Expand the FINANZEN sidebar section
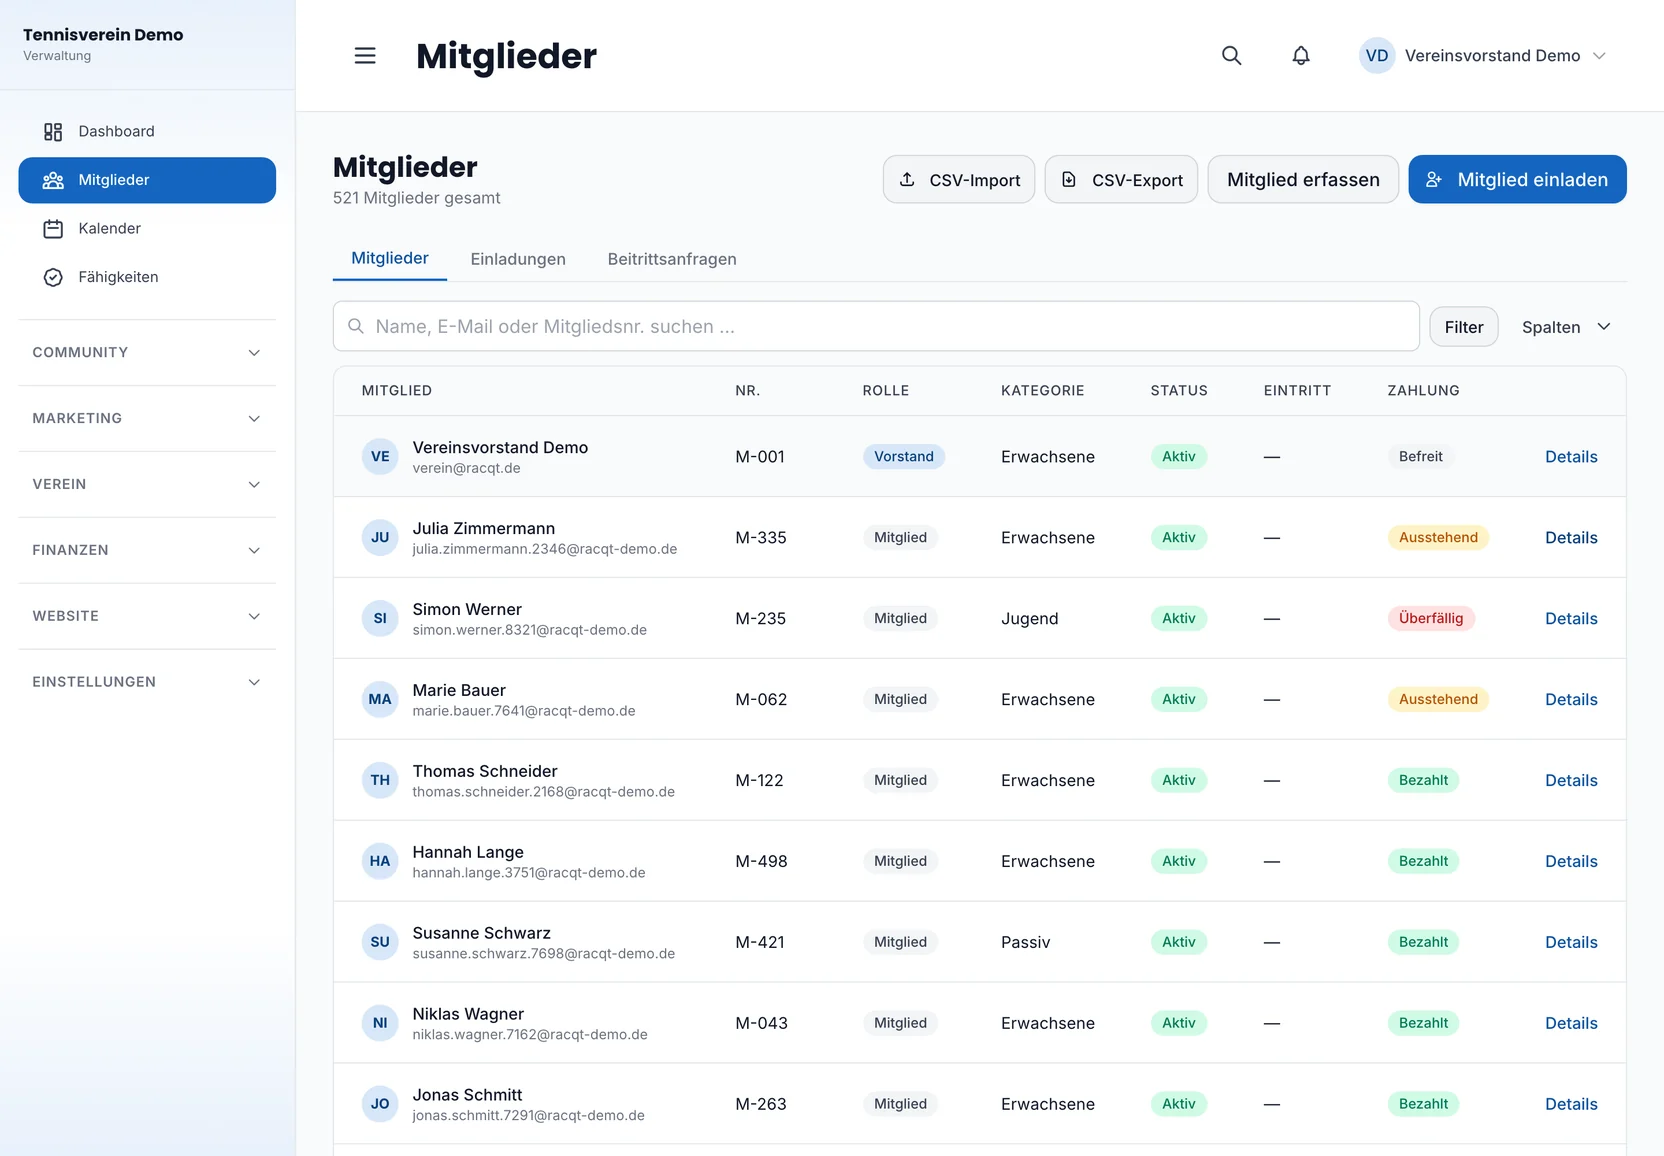The height and width of the screenshot is (1156, 1664). (147, 551)
